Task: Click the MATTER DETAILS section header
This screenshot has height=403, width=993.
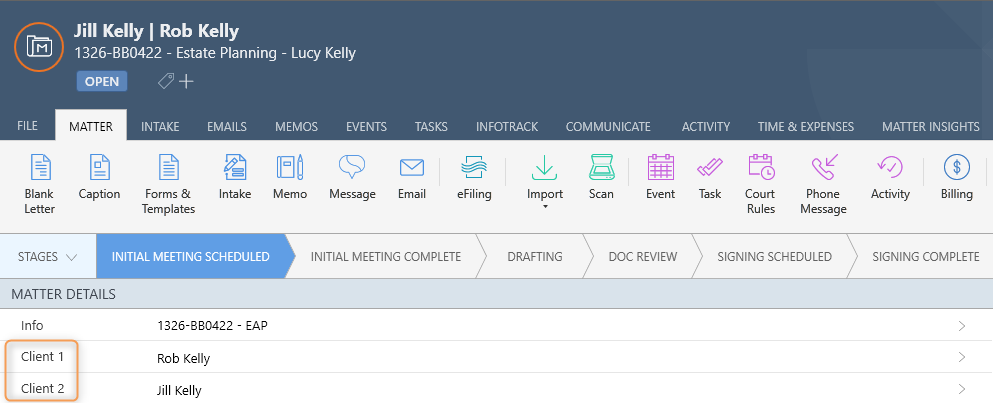Action: [496, 294]
